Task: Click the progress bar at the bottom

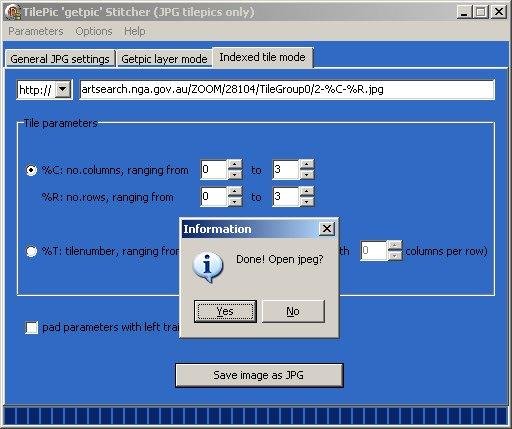Action: point(256,416)
